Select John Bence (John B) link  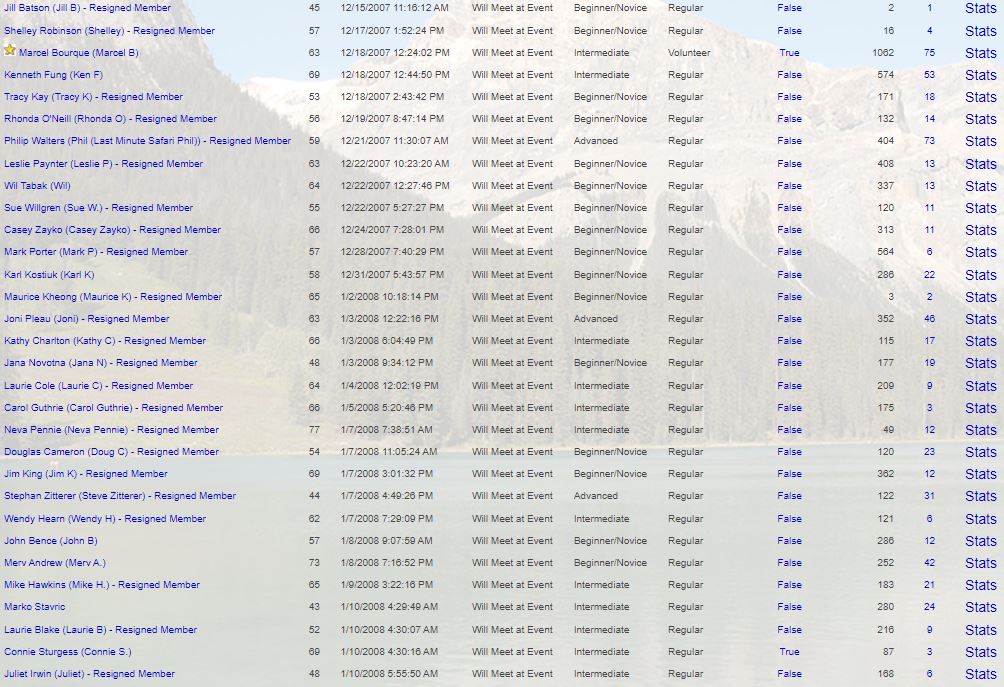pyautogui.click(x=51, y=541)
